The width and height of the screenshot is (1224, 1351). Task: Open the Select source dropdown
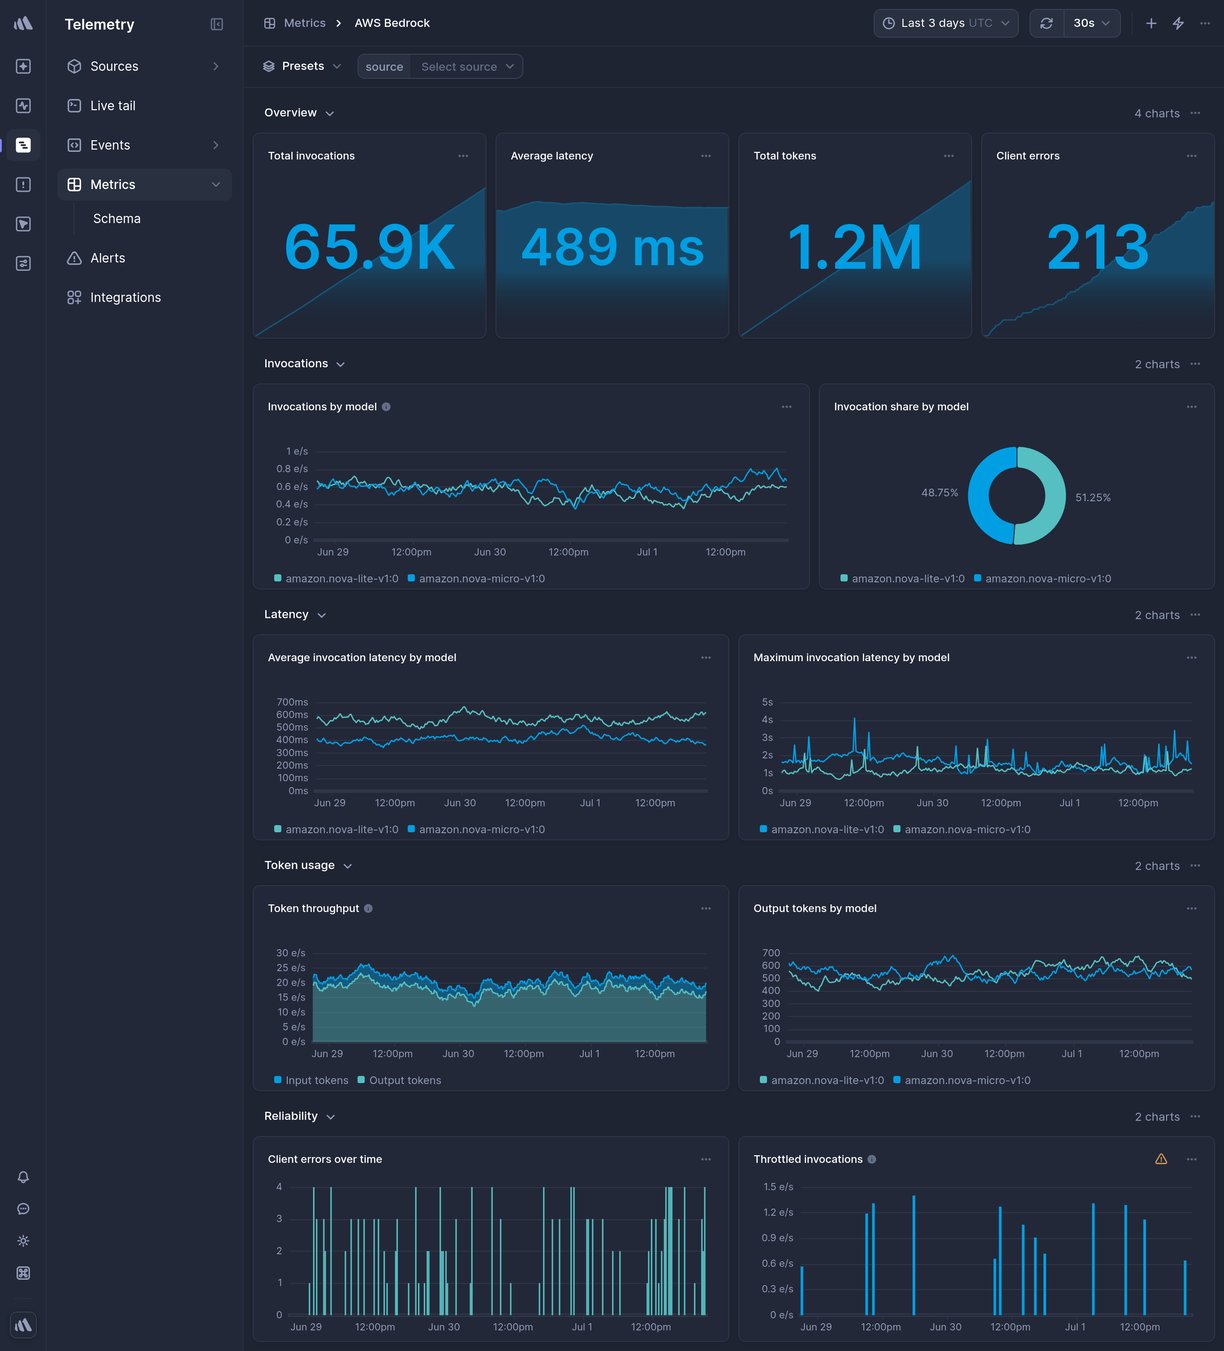tap(467, 67)
